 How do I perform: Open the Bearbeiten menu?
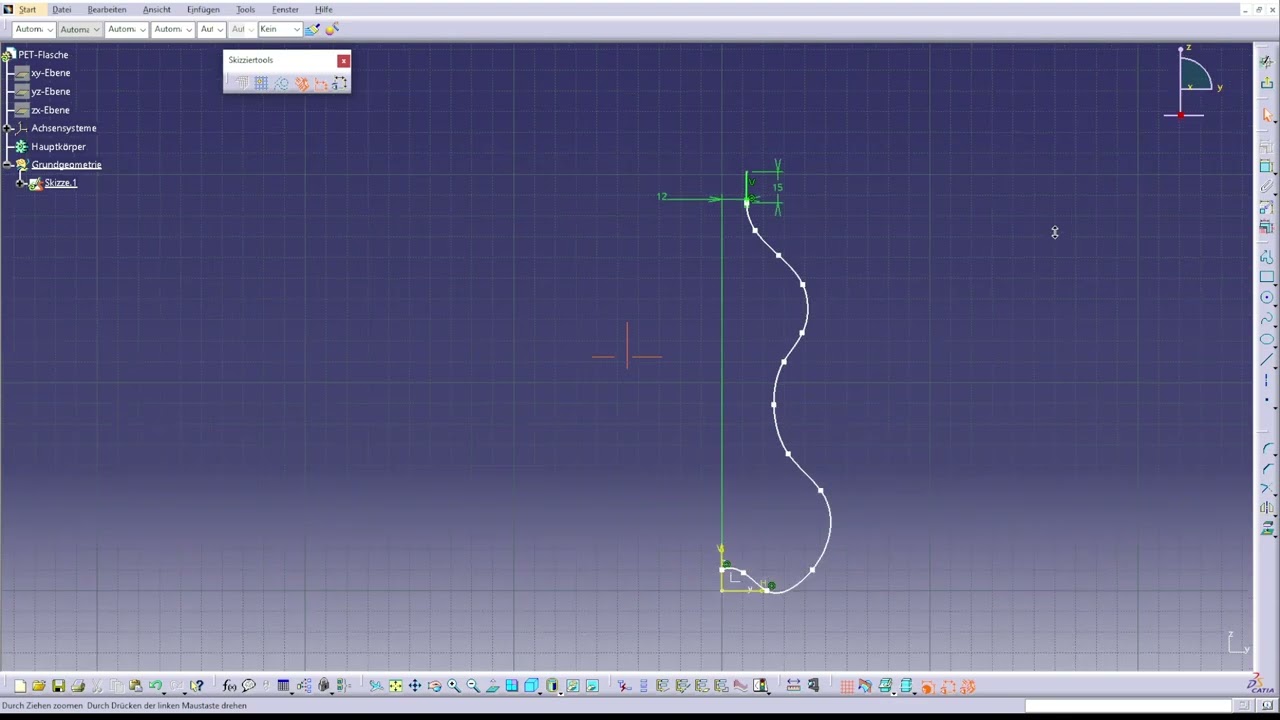point(107,9)
